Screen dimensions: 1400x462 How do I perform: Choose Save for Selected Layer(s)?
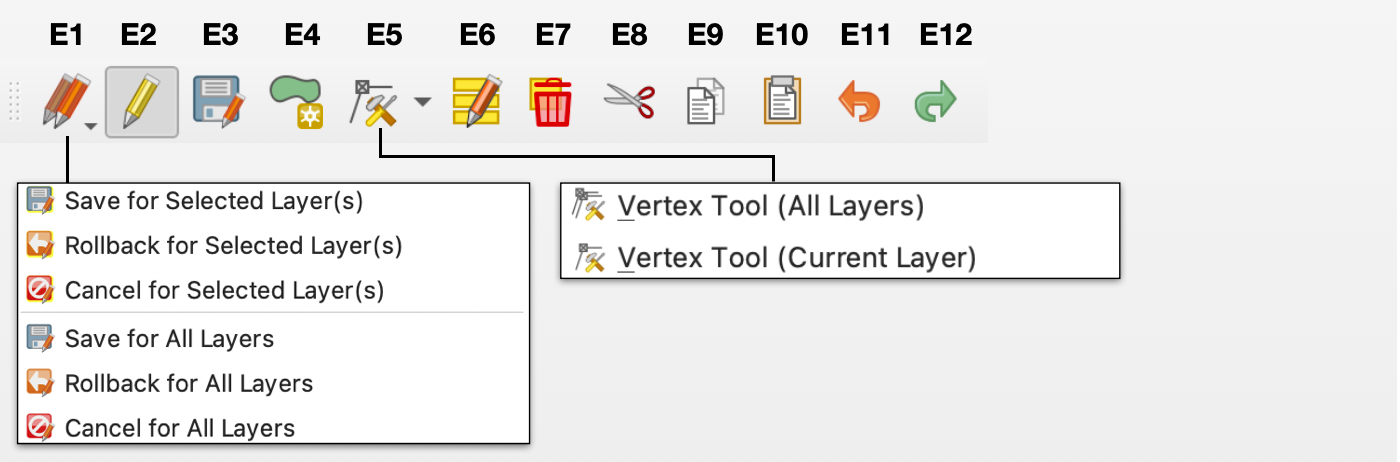[x=213, y=201]
